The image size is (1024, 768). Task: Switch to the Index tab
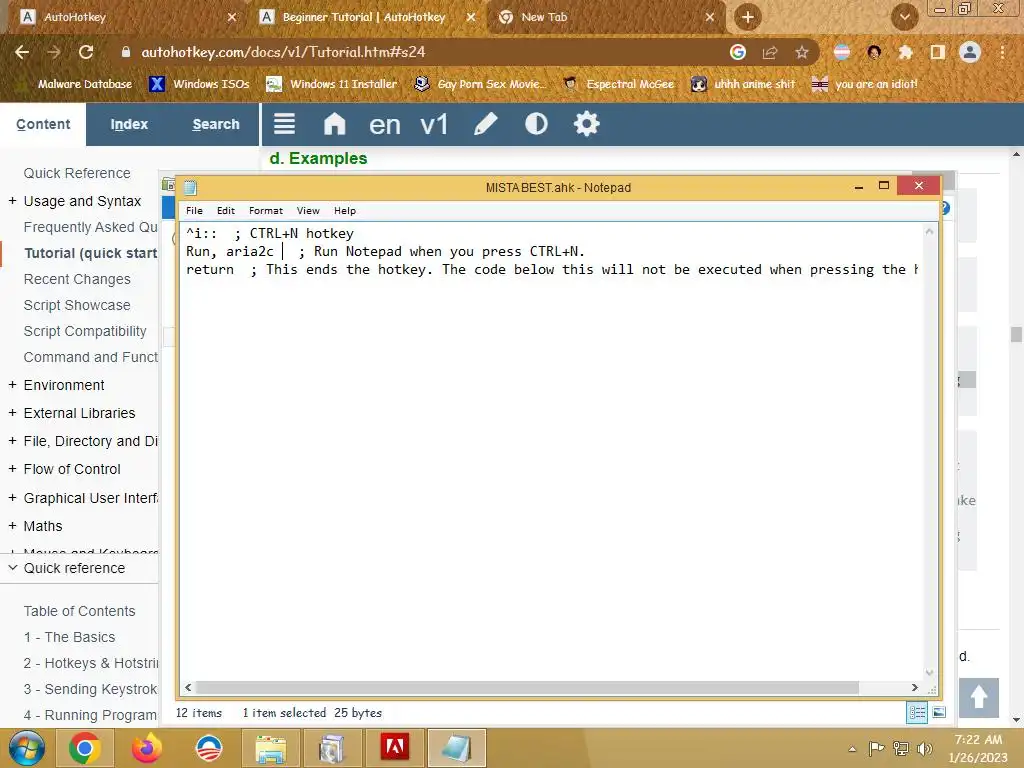129,124
